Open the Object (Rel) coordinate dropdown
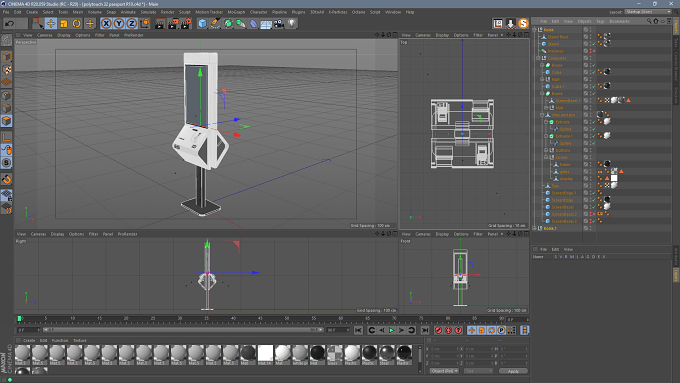 pos(444,371)
